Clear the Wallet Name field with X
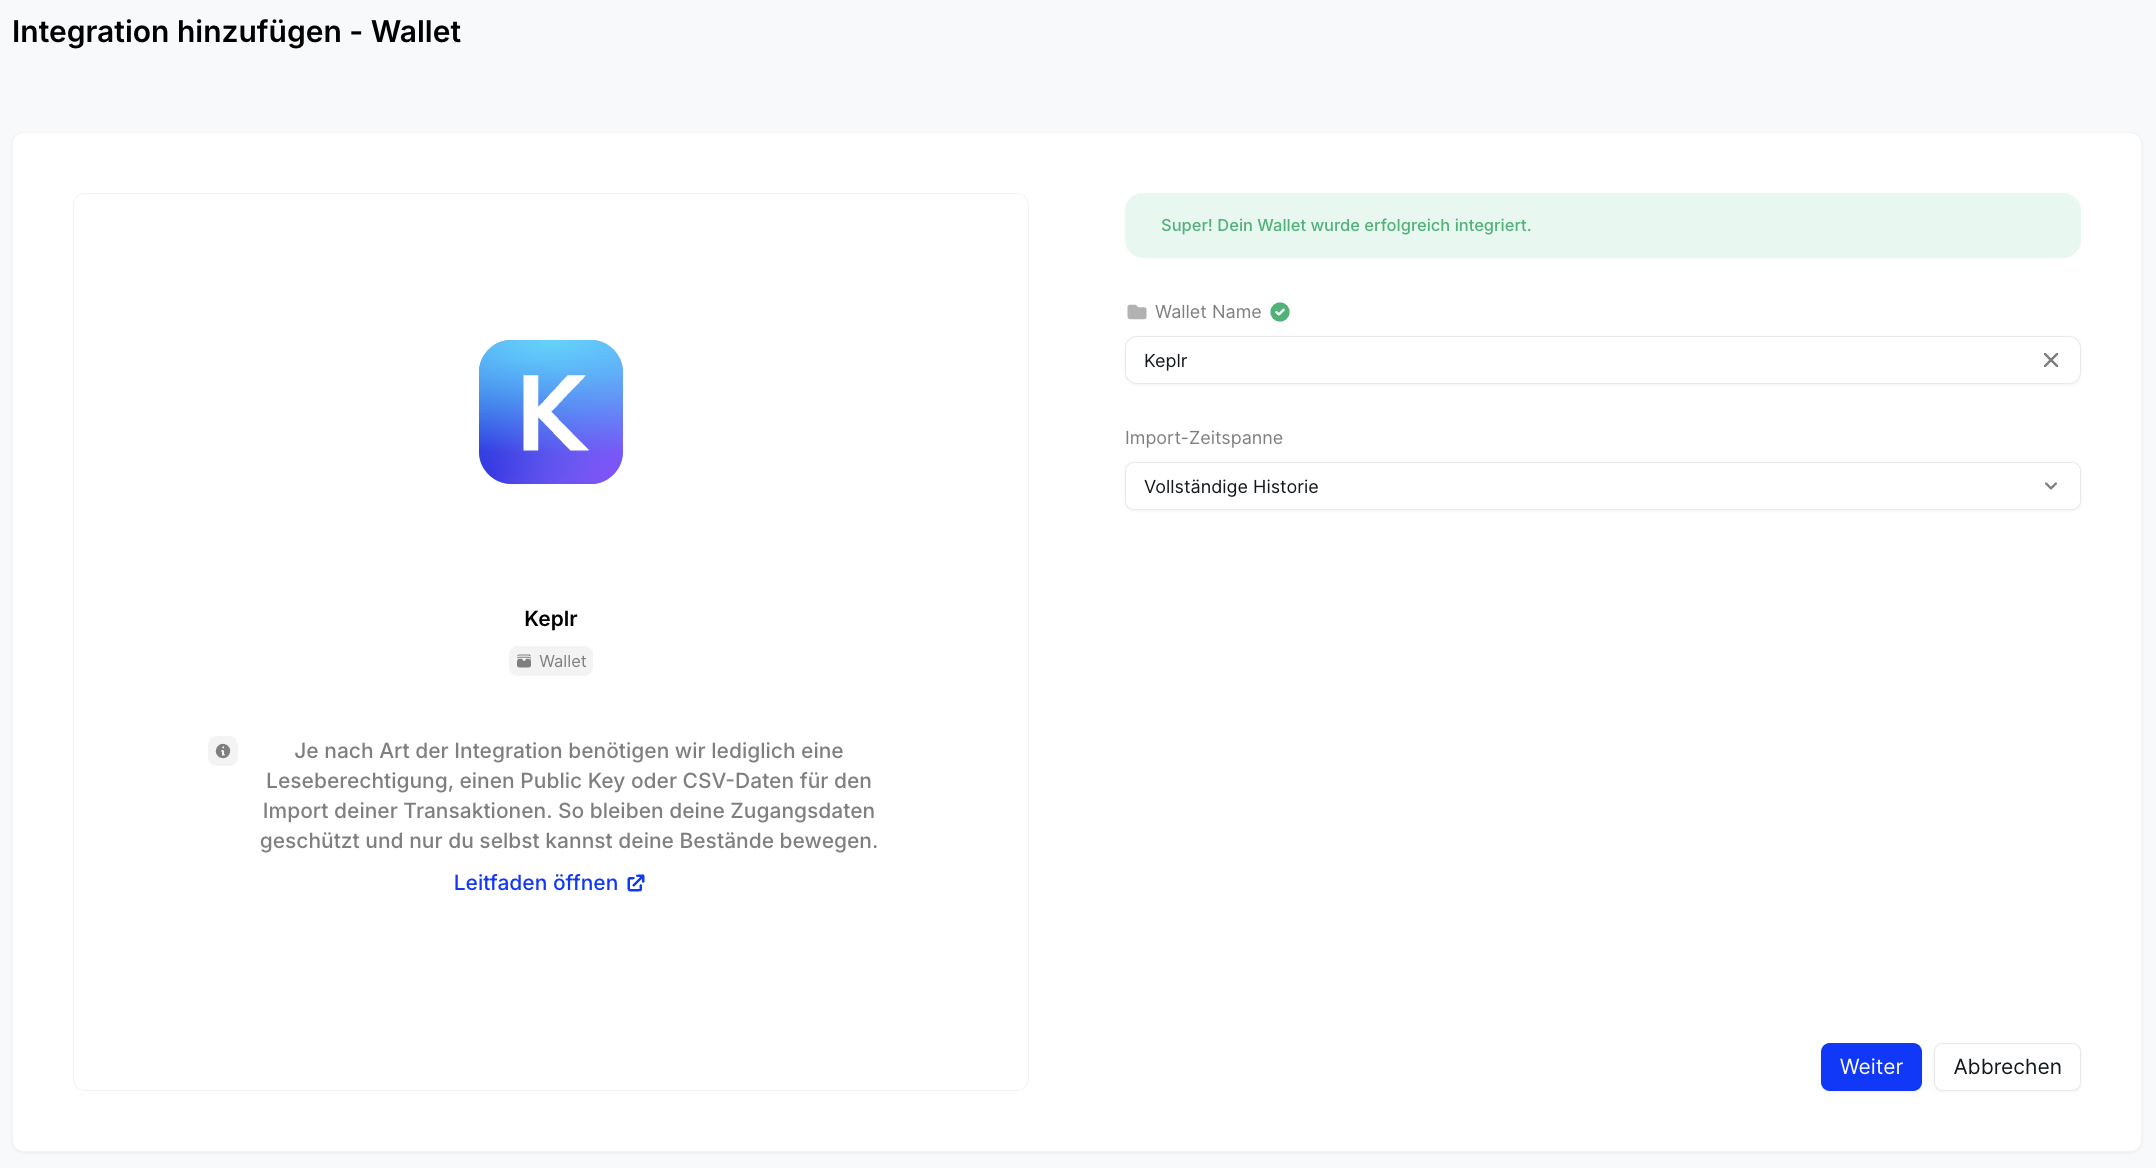Screen dimensions: 2156x1168 tap(2051, 360)
